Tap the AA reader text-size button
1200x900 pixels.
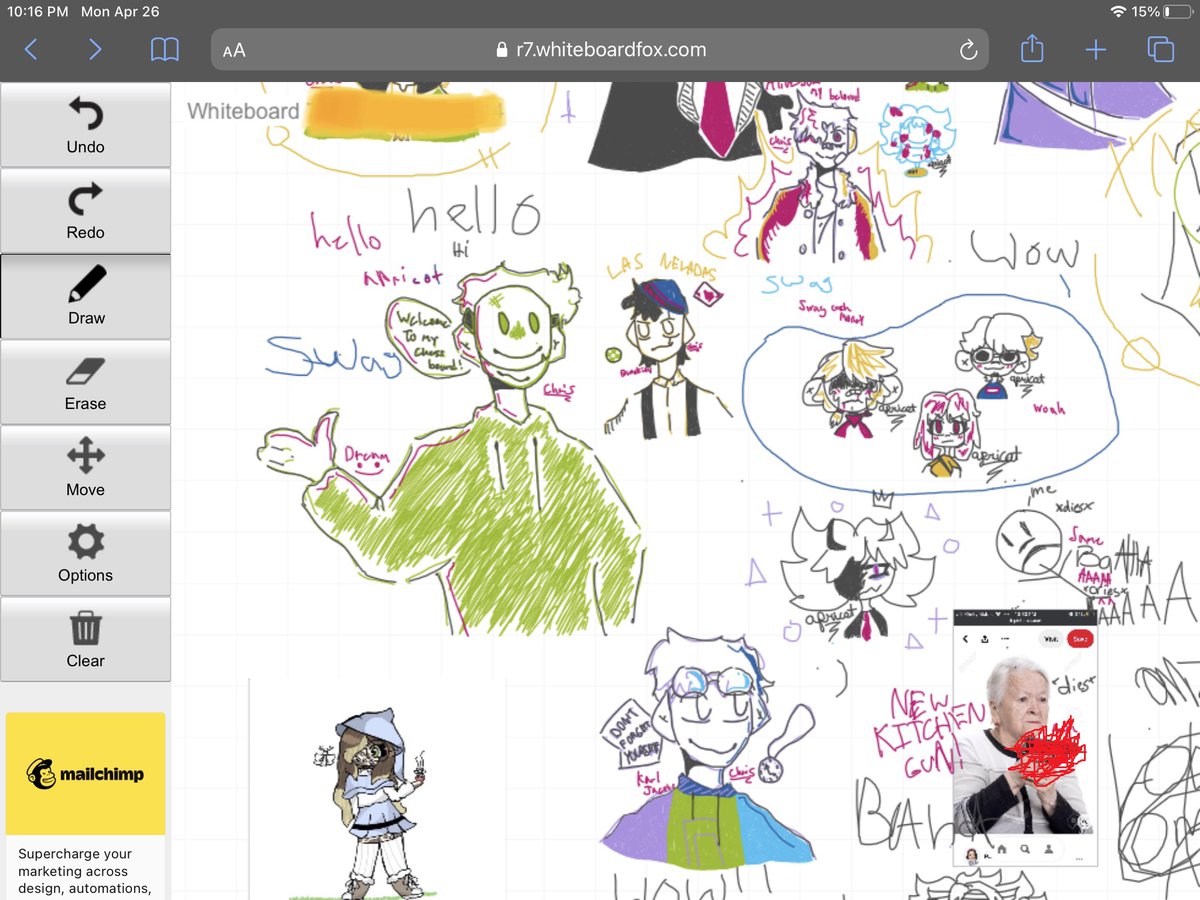234,50
